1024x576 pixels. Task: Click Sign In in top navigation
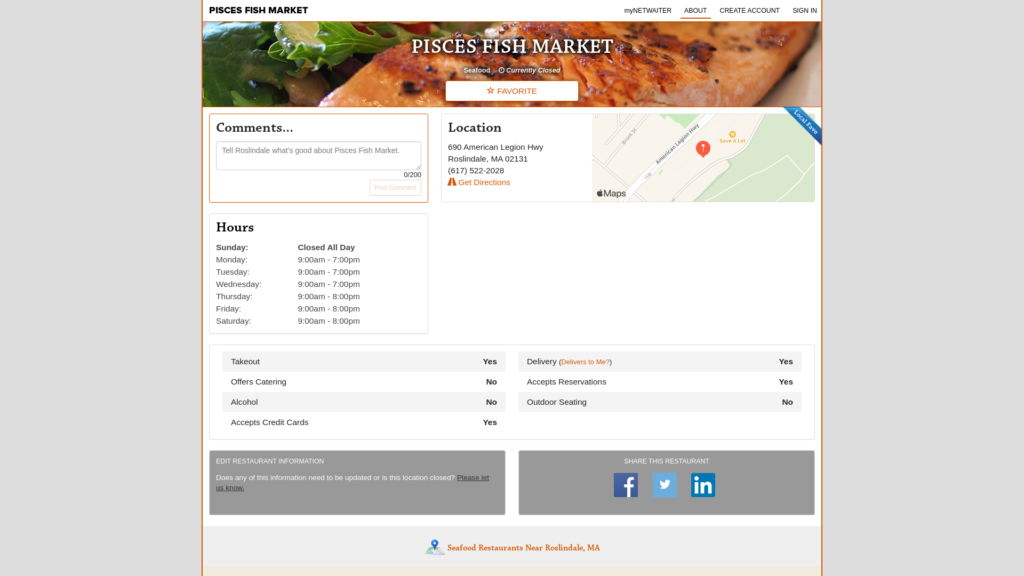click(x=804, y=10)
